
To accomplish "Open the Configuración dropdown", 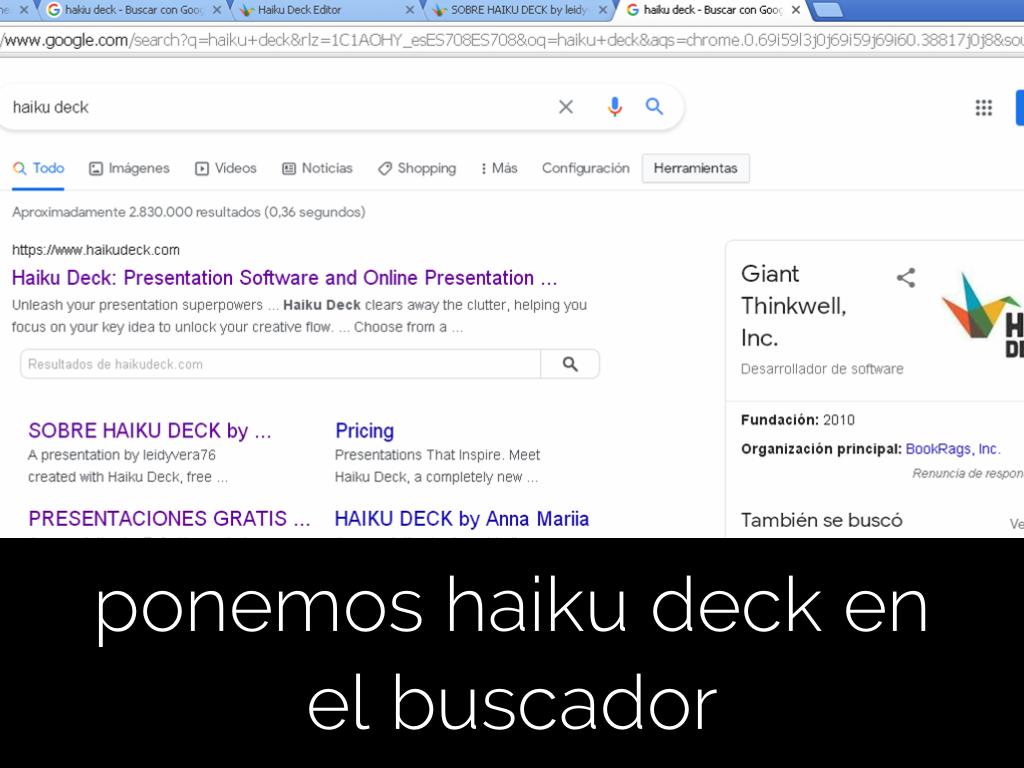I will (585, 168).
